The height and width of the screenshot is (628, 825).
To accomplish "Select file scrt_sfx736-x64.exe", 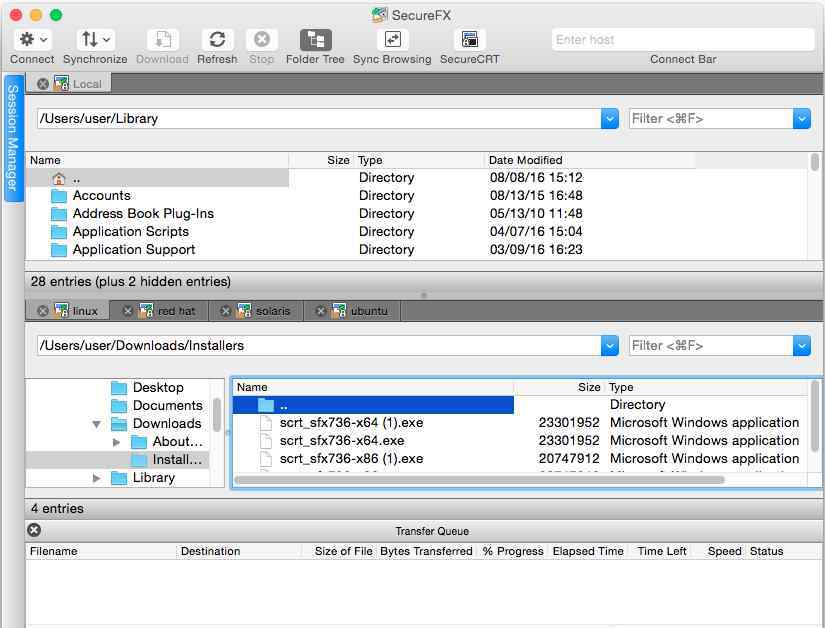I will (342, 441).
